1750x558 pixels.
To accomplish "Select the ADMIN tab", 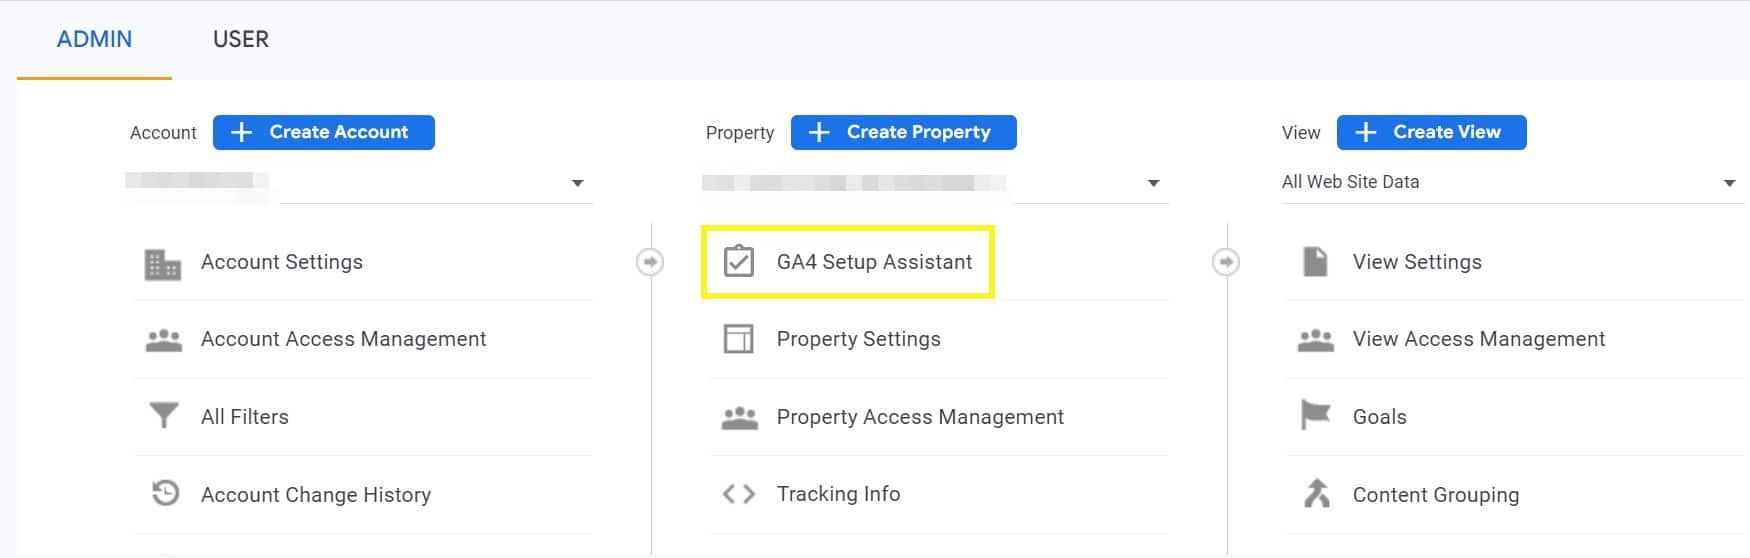I will (x=94, y=39).
